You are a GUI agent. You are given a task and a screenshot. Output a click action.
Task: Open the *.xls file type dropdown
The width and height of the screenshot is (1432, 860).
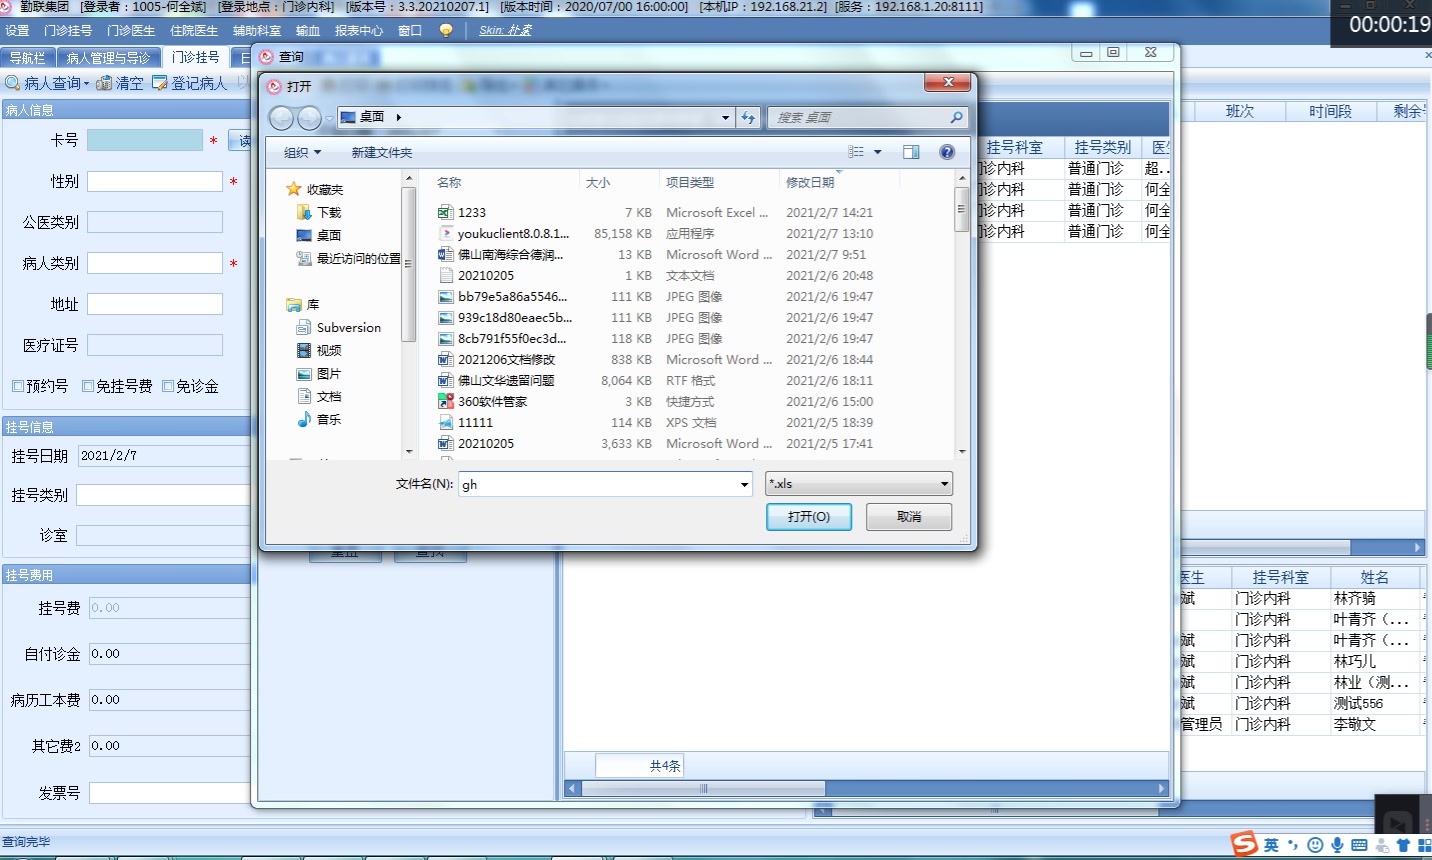pyautogui.click(x=944, y=484)
